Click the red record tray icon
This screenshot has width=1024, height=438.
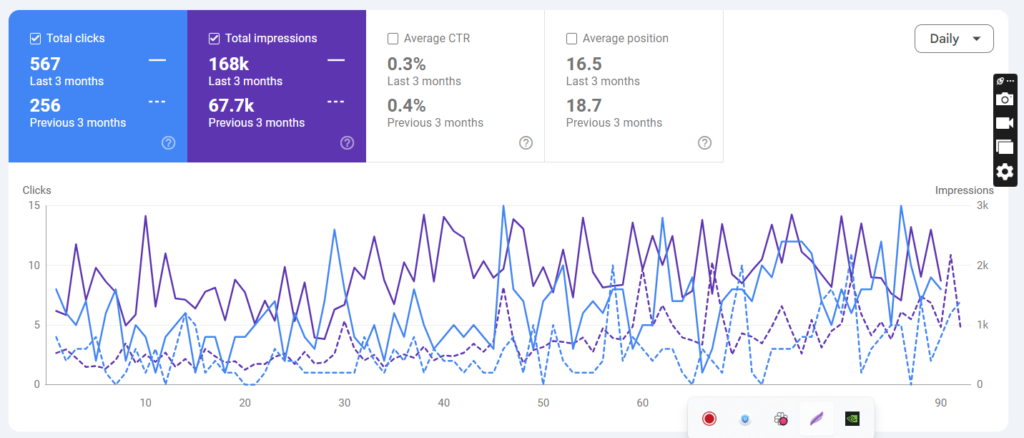(x=709, y=419)
